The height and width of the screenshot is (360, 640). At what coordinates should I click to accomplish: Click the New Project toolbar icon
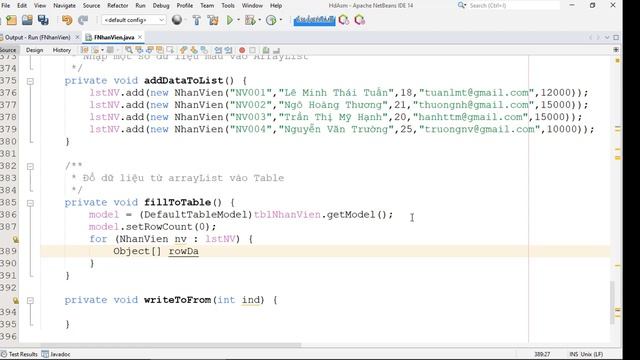(x=11, y=20)
